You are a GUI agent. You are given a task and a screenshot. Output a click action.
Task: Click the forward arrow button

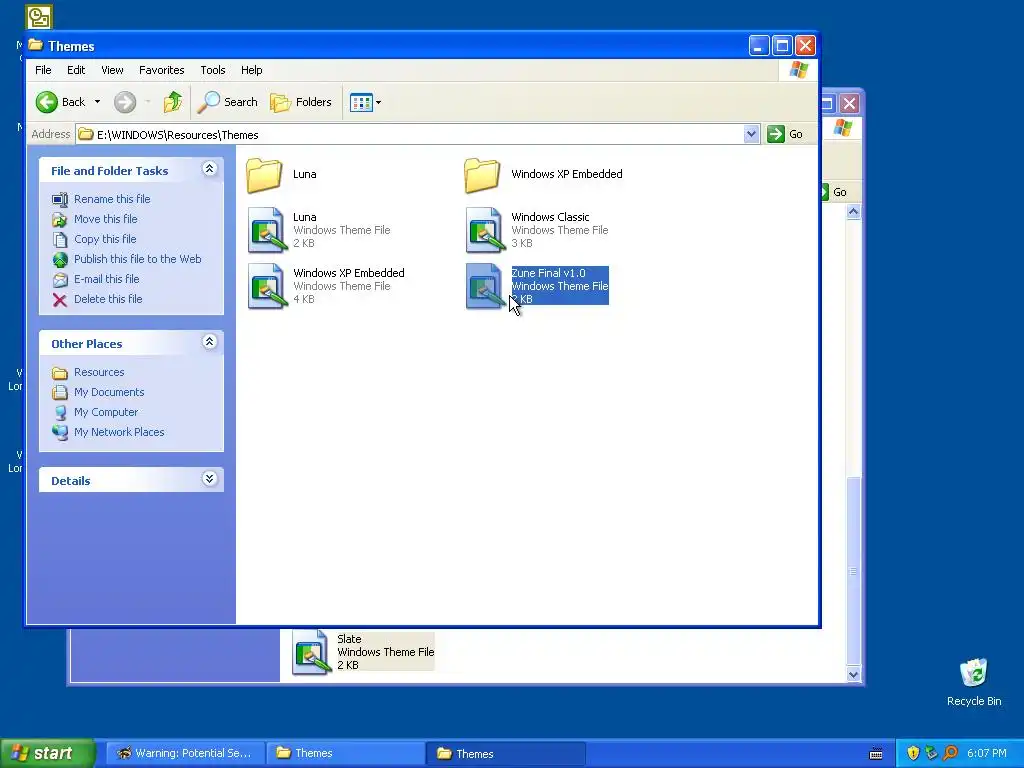(125, 102)
